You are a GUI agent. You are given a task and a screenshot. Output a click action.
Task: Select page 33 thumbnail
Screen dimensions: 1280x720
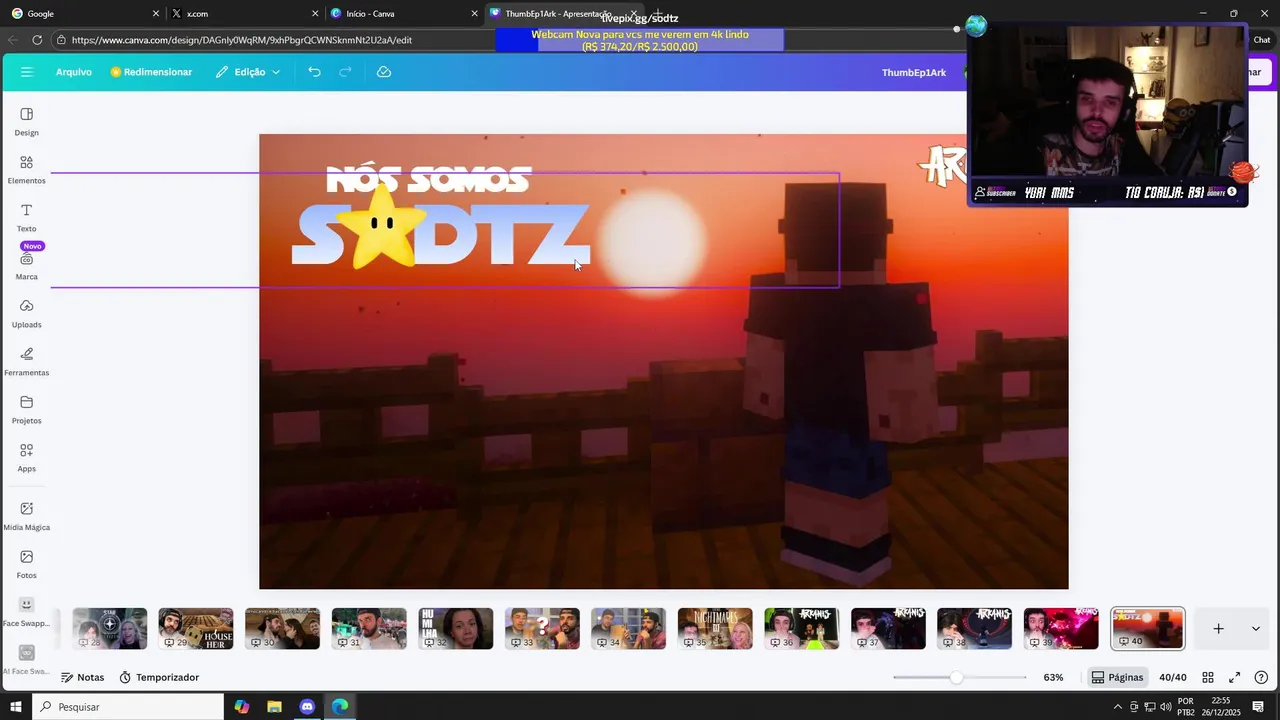(x=542, y=628)
